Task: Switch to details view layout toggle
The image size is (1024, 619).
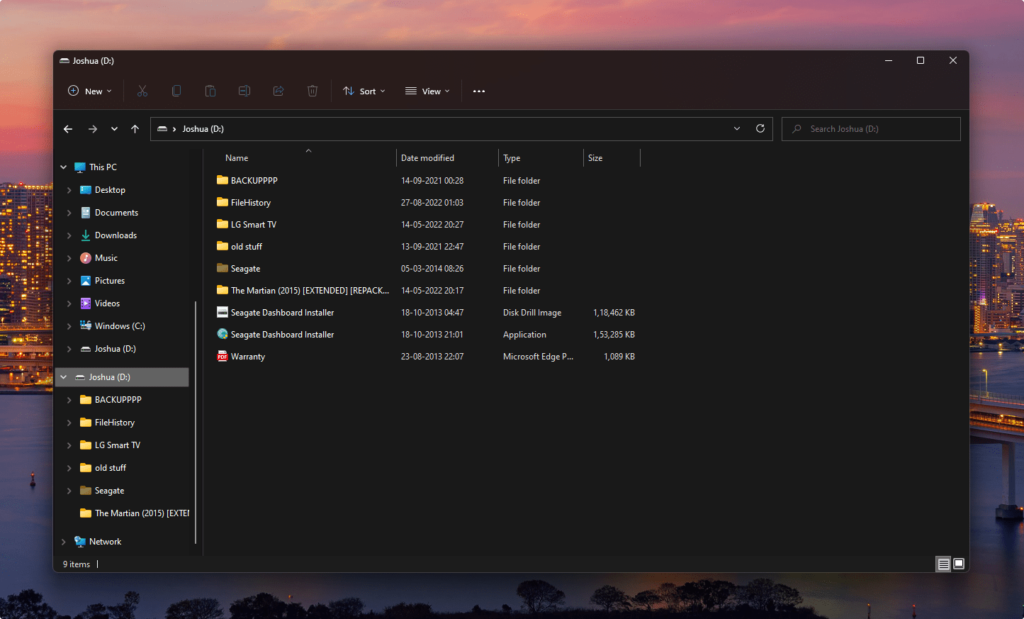Action: click(x=943, y=564)
